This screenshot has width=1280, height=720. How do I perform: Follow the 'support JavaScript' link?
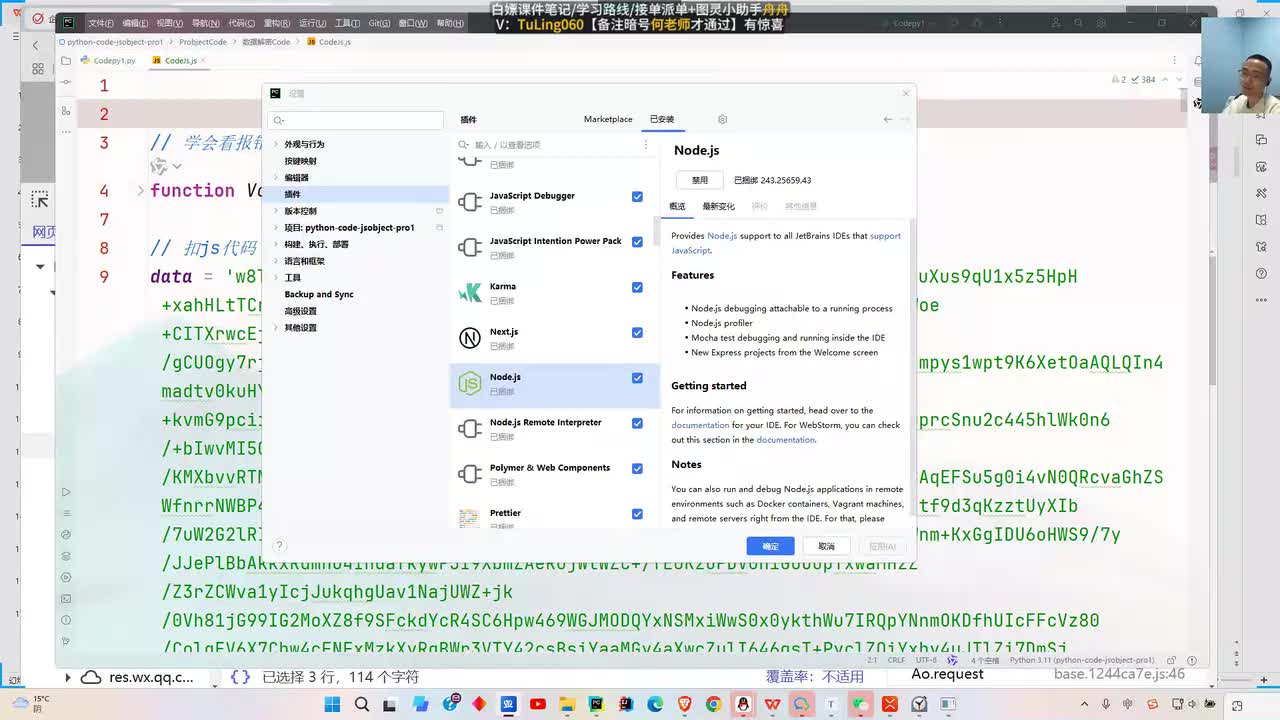coord(786,243)
